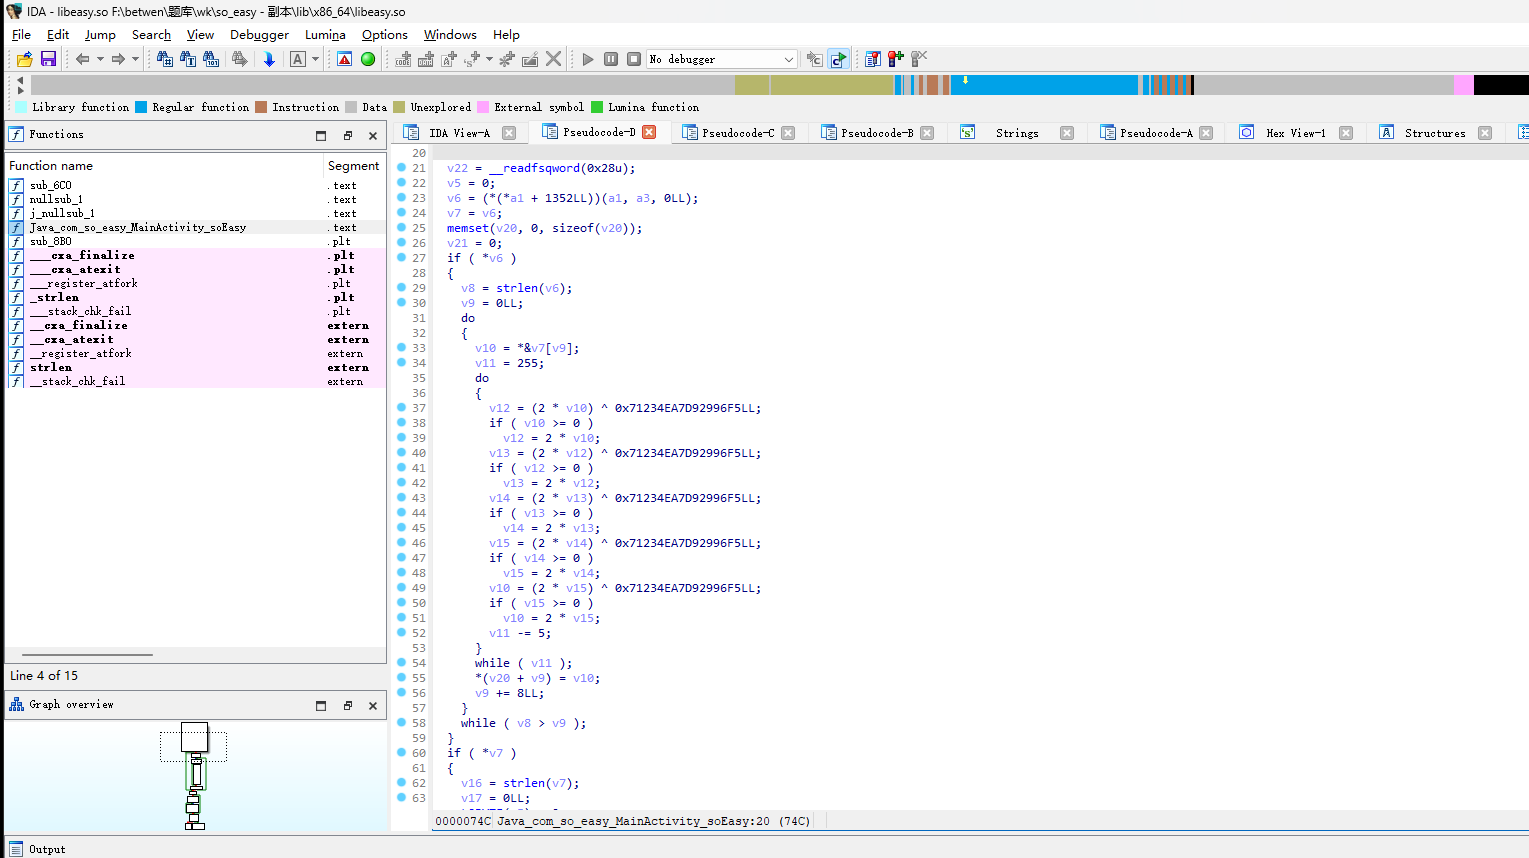Click the Regular function blue legend swatch
Viewport: 1529px width, 858px height.
coord(141,107)
